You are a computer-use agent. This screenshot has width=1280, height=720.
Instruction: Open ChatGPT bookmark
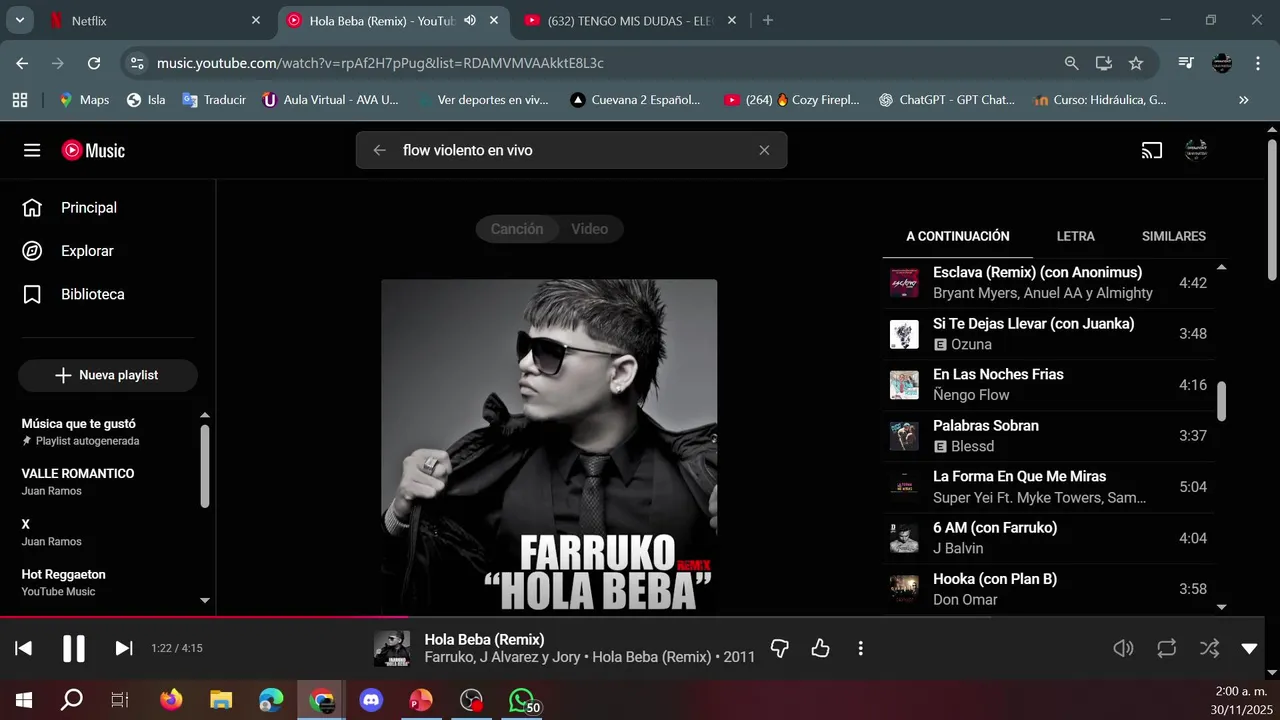tap(946, 100)
